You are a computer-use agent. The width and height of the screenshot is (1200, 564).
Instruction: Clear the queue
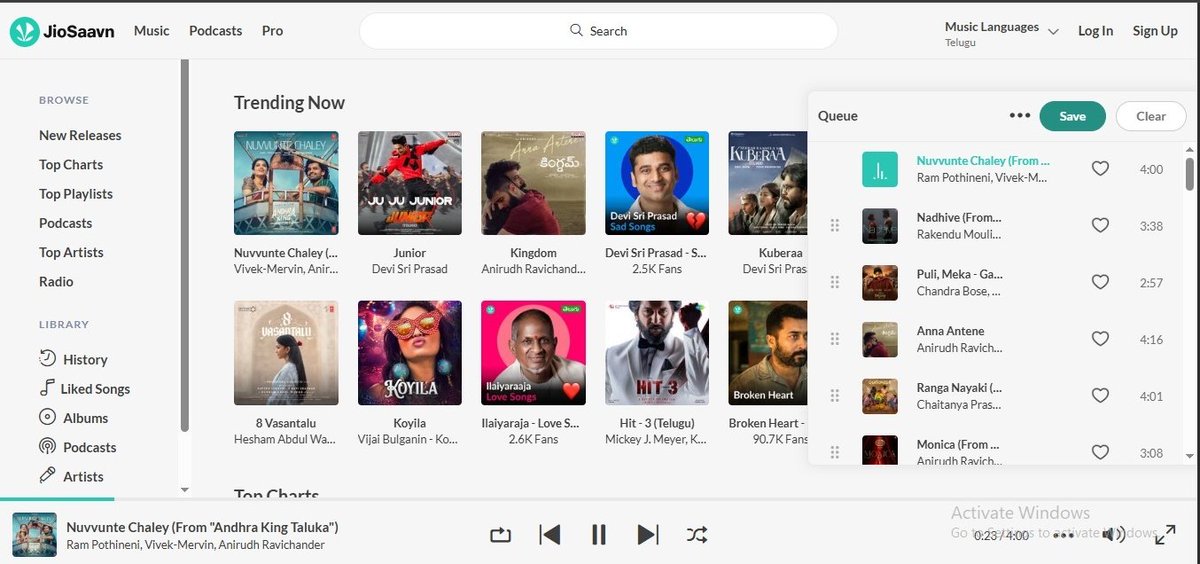click(x=1151, y=116)
